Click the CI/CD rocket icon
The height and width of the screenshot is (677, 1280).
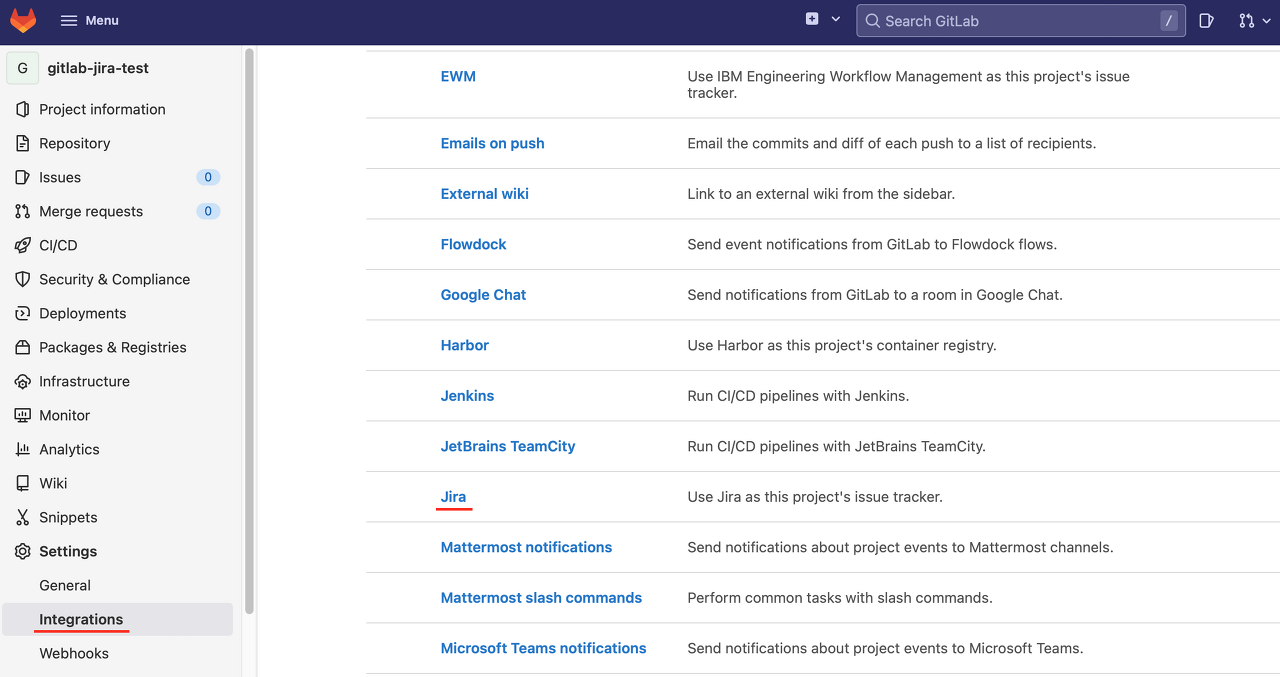23,245
